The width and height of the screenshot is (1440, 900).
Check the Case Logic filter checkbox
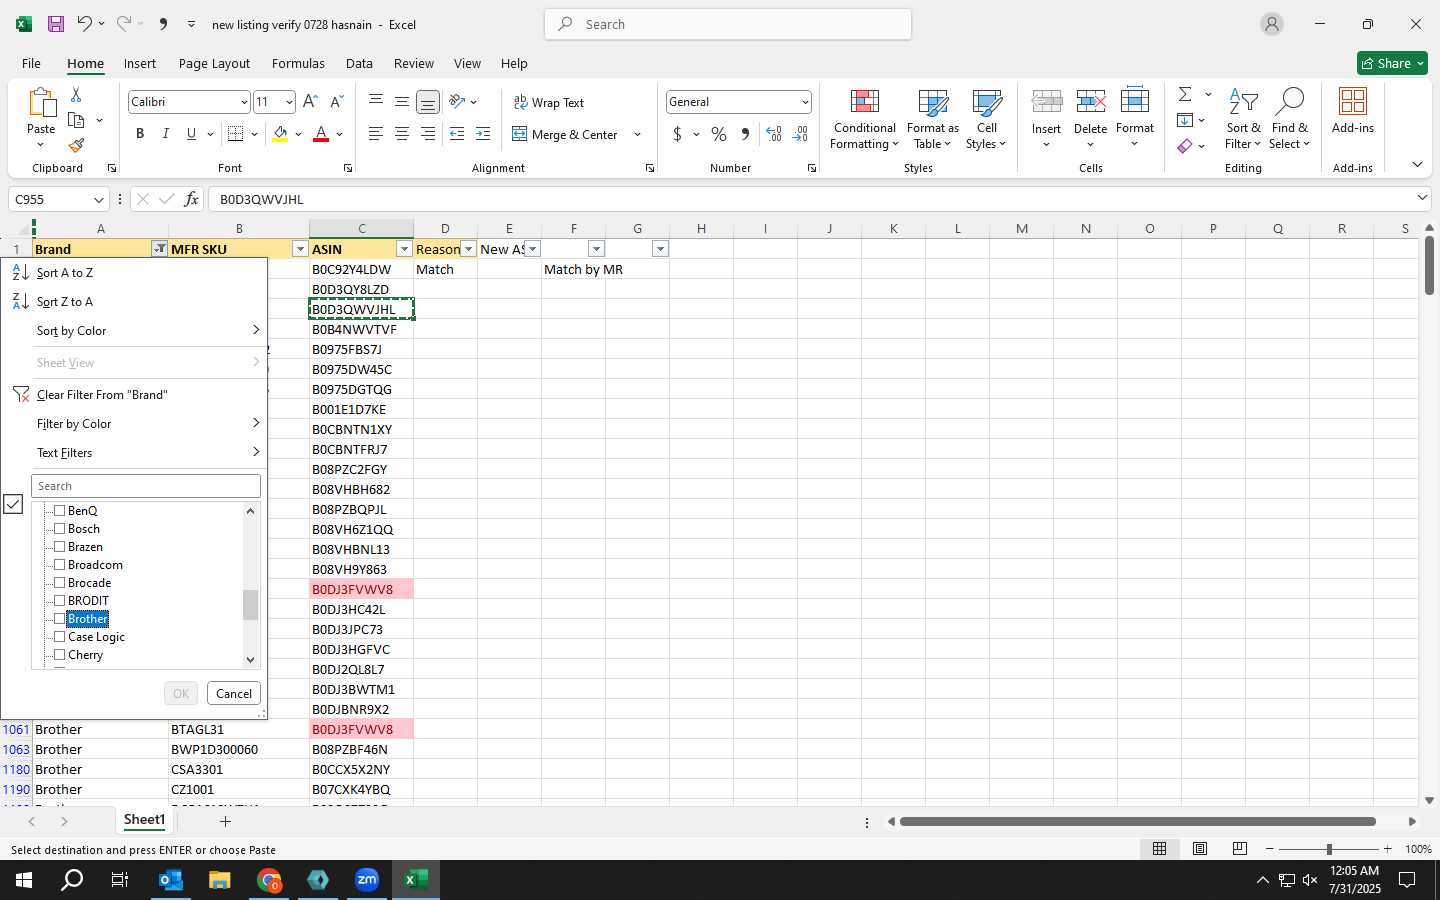(59, 637)
